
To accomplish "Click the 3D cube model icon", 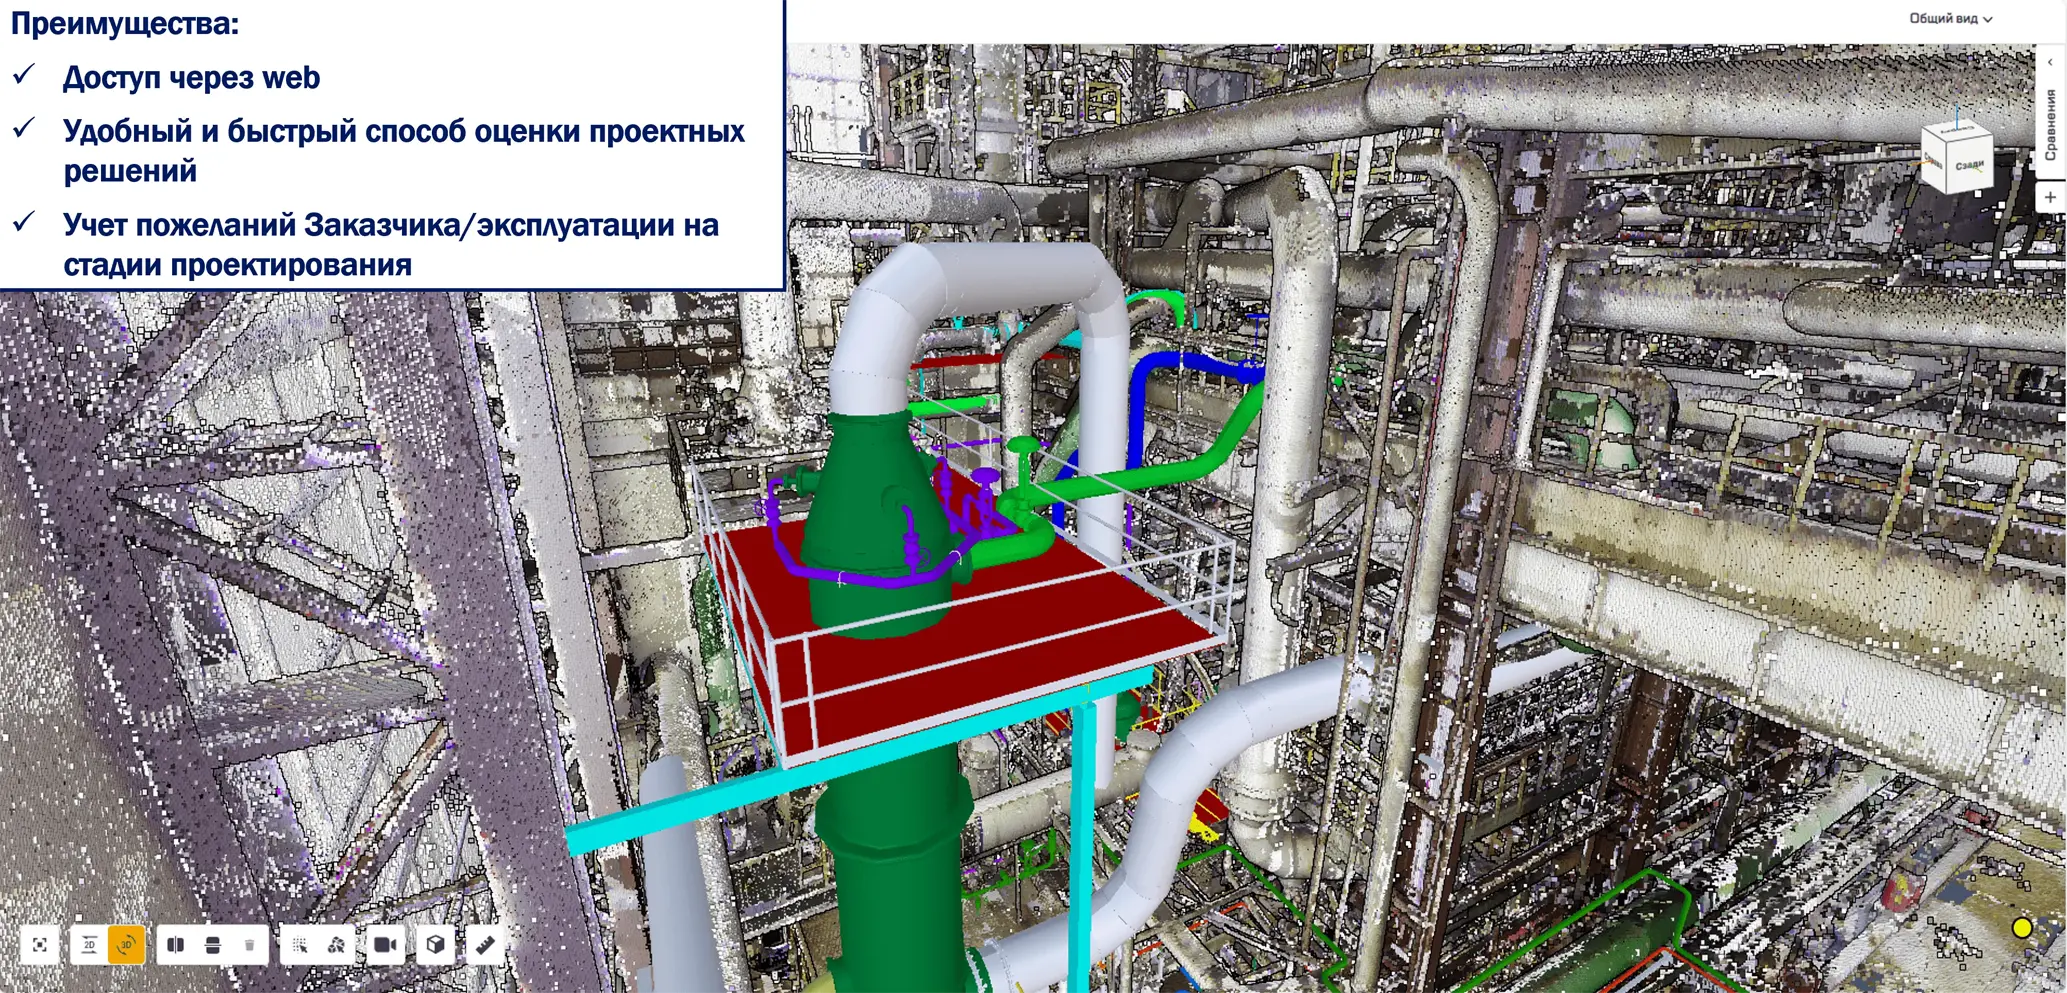I will (x=435, y=945).
